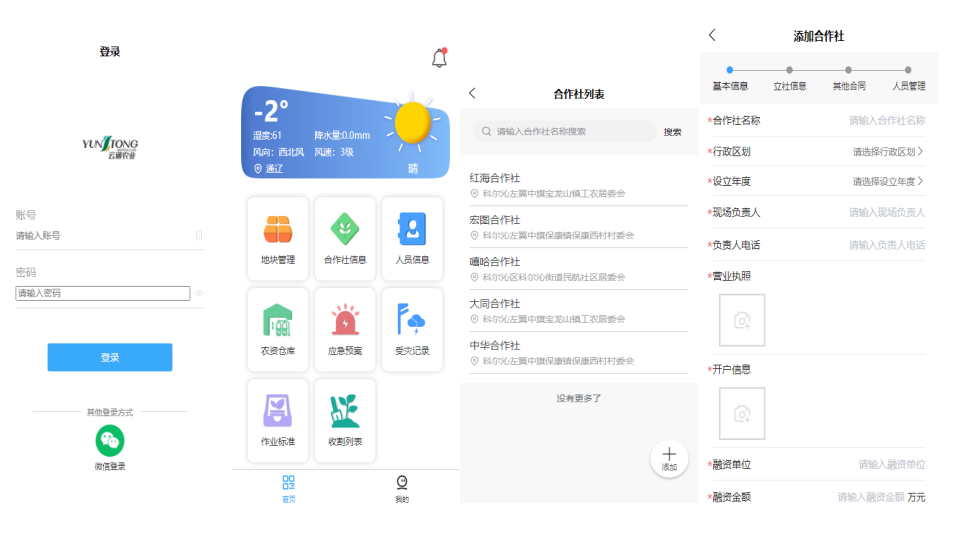Click the 搜索 search button
The width and height of the screenshot is (971, 552).
coord(673,132)
